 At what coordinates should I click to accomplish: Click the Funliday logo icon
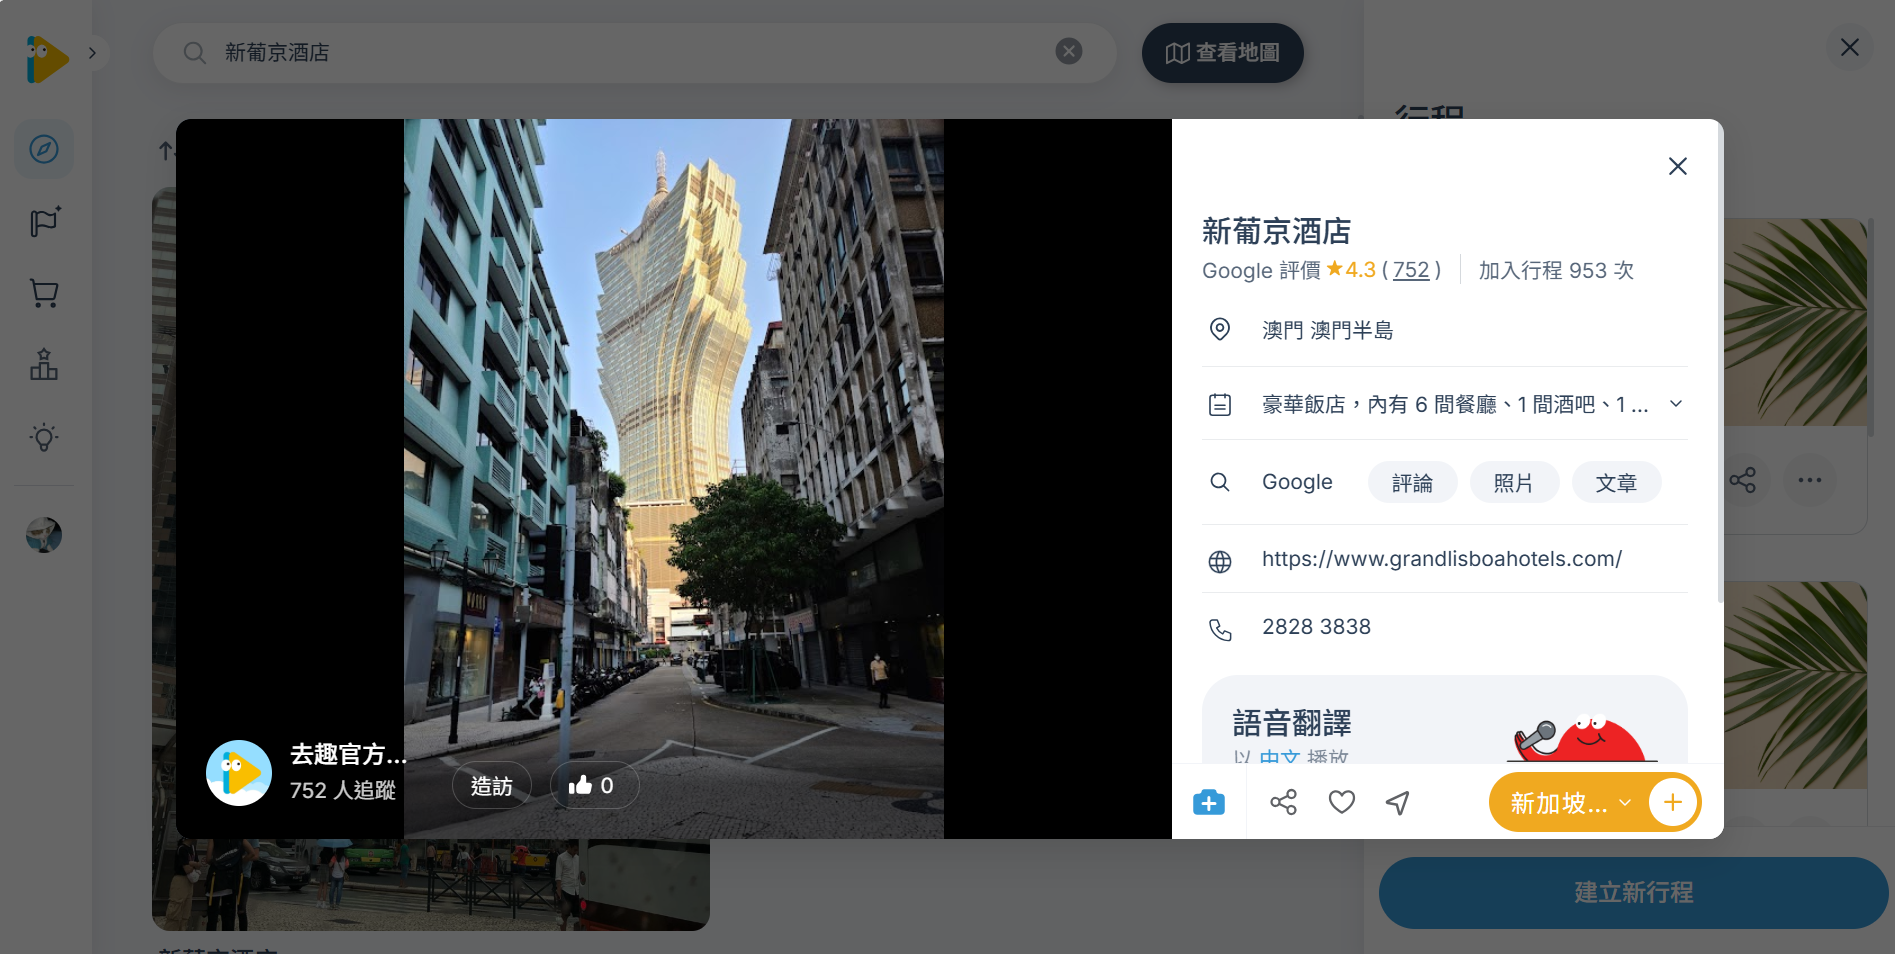coord(47,59)
